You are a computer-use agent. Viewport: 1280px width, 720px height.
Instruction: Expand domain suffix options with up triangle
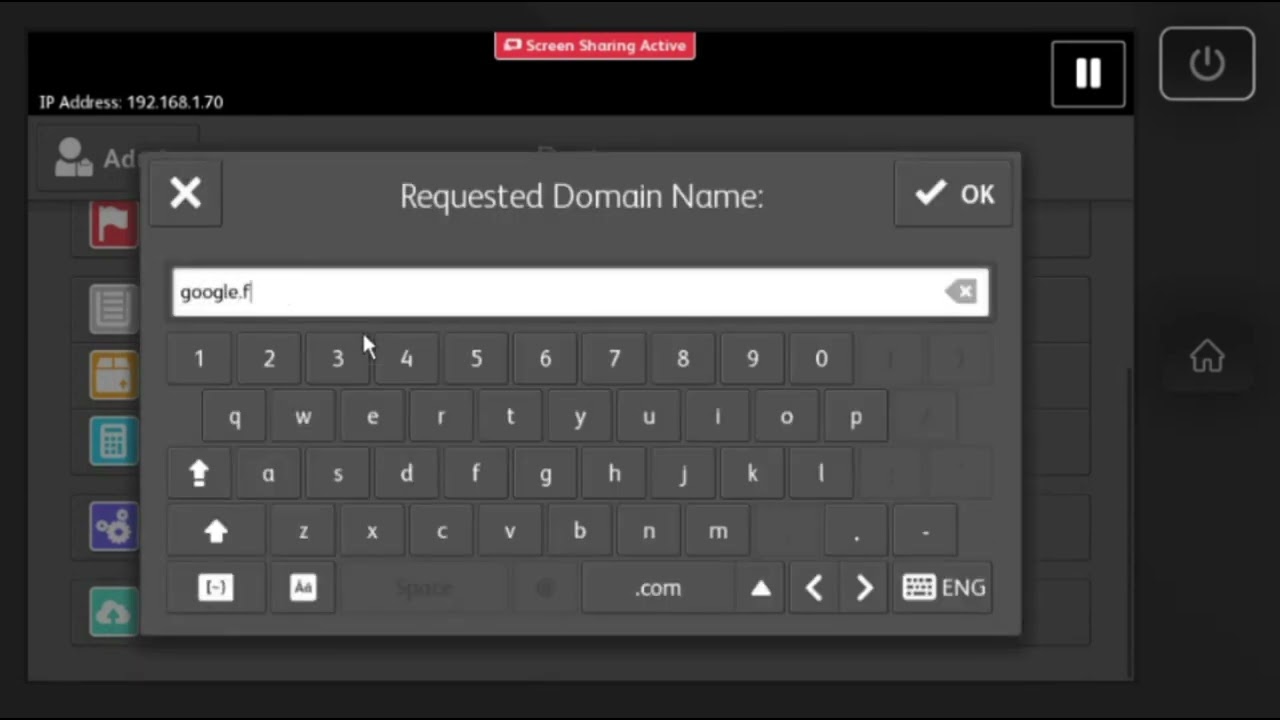(x=761, y=588)
